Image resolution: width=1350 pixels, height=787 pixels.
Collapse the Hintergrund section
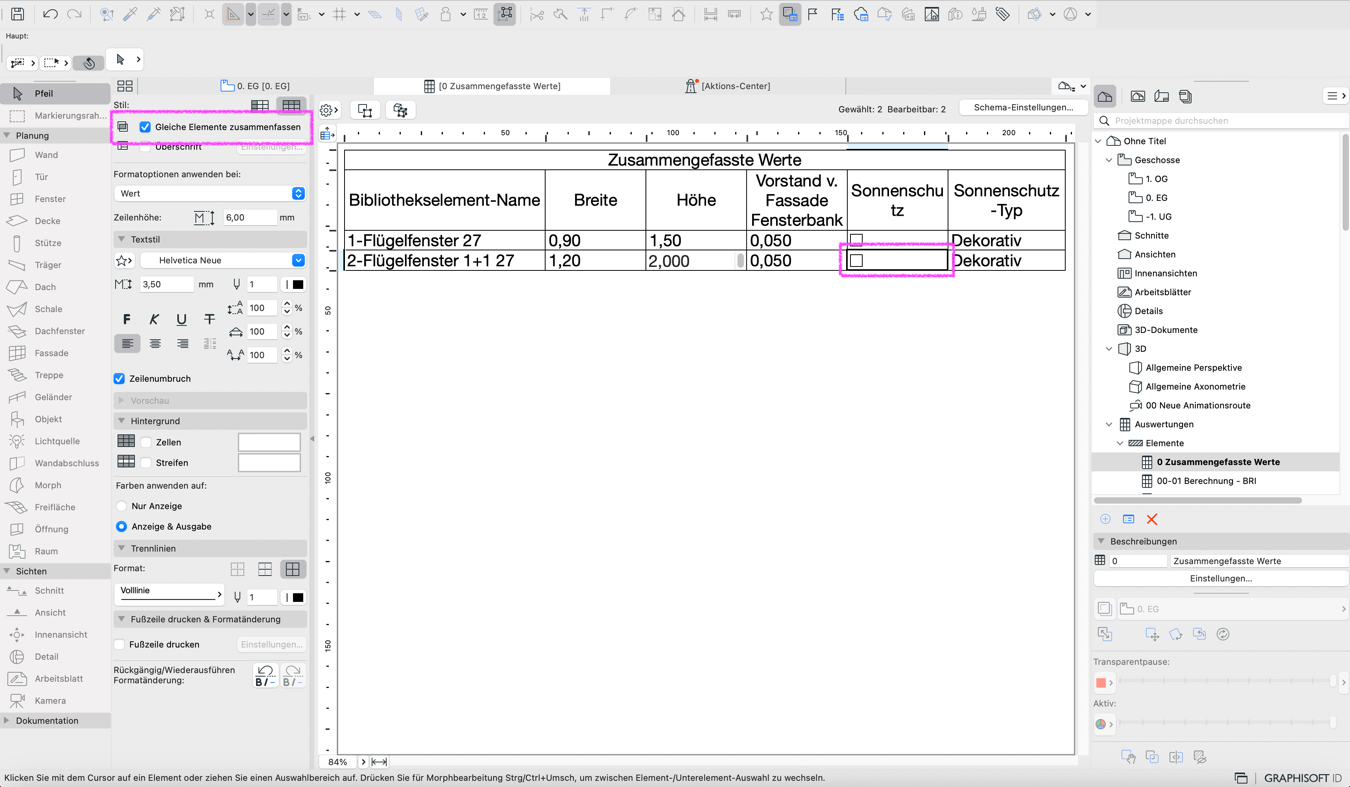coord(121,421)
